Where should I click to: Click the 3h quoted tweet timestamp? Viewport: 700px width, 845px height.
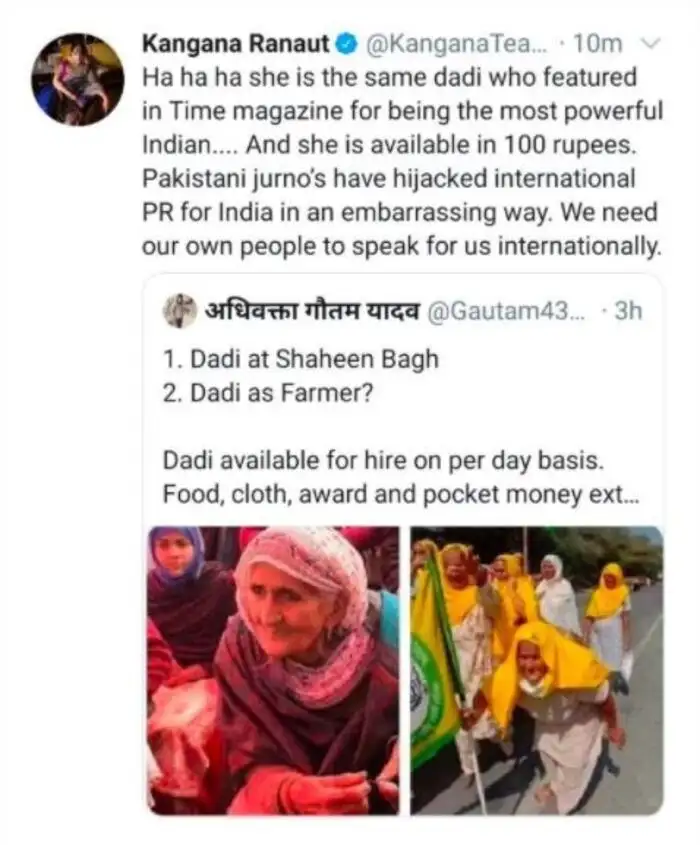tap(628, 311)
